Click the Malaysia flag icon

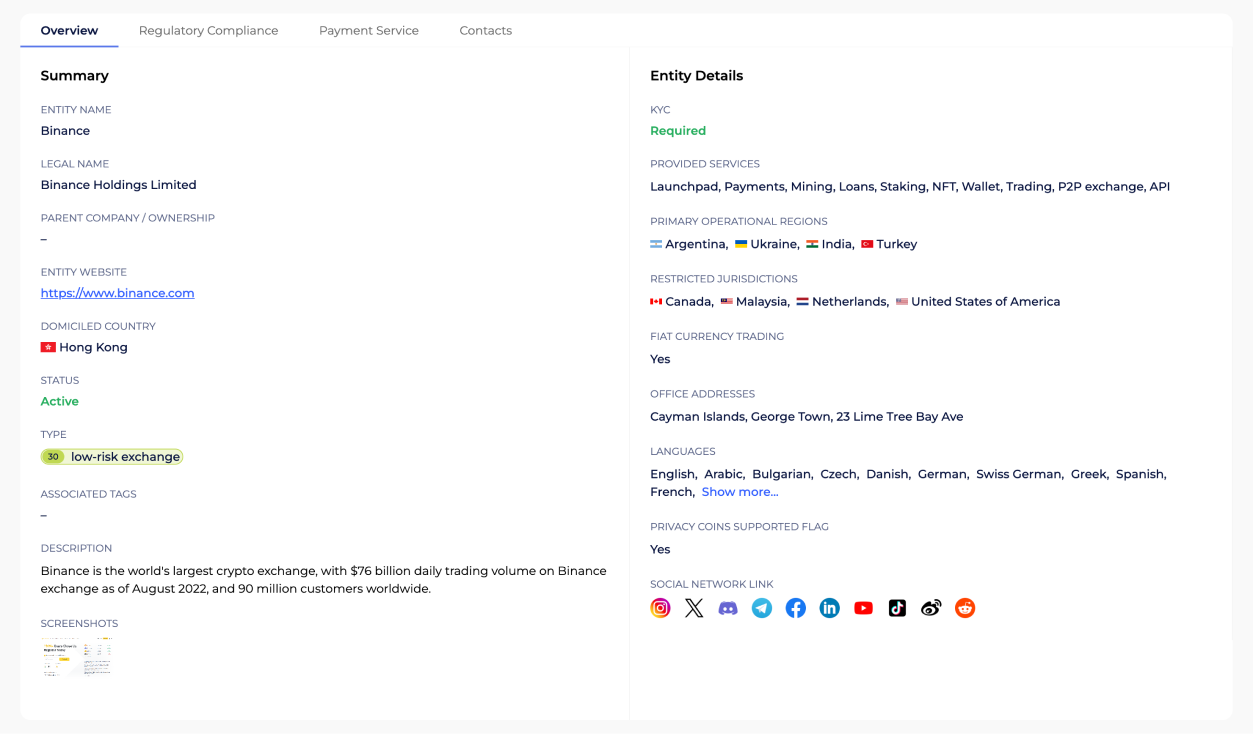point(727,302)
